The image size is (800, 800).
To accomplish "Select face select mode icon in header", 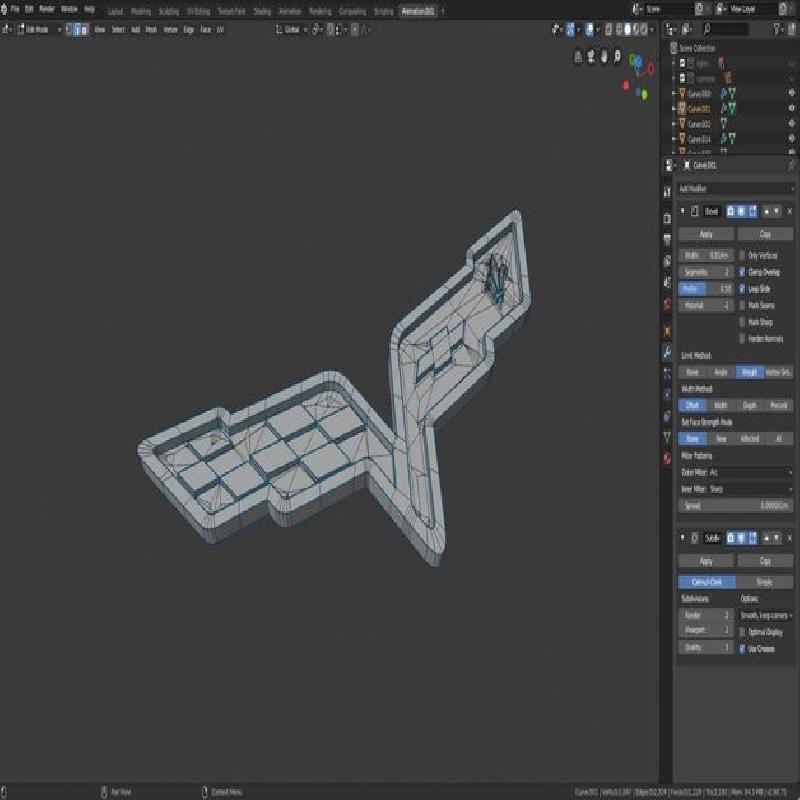I will [x=85, y=30].
